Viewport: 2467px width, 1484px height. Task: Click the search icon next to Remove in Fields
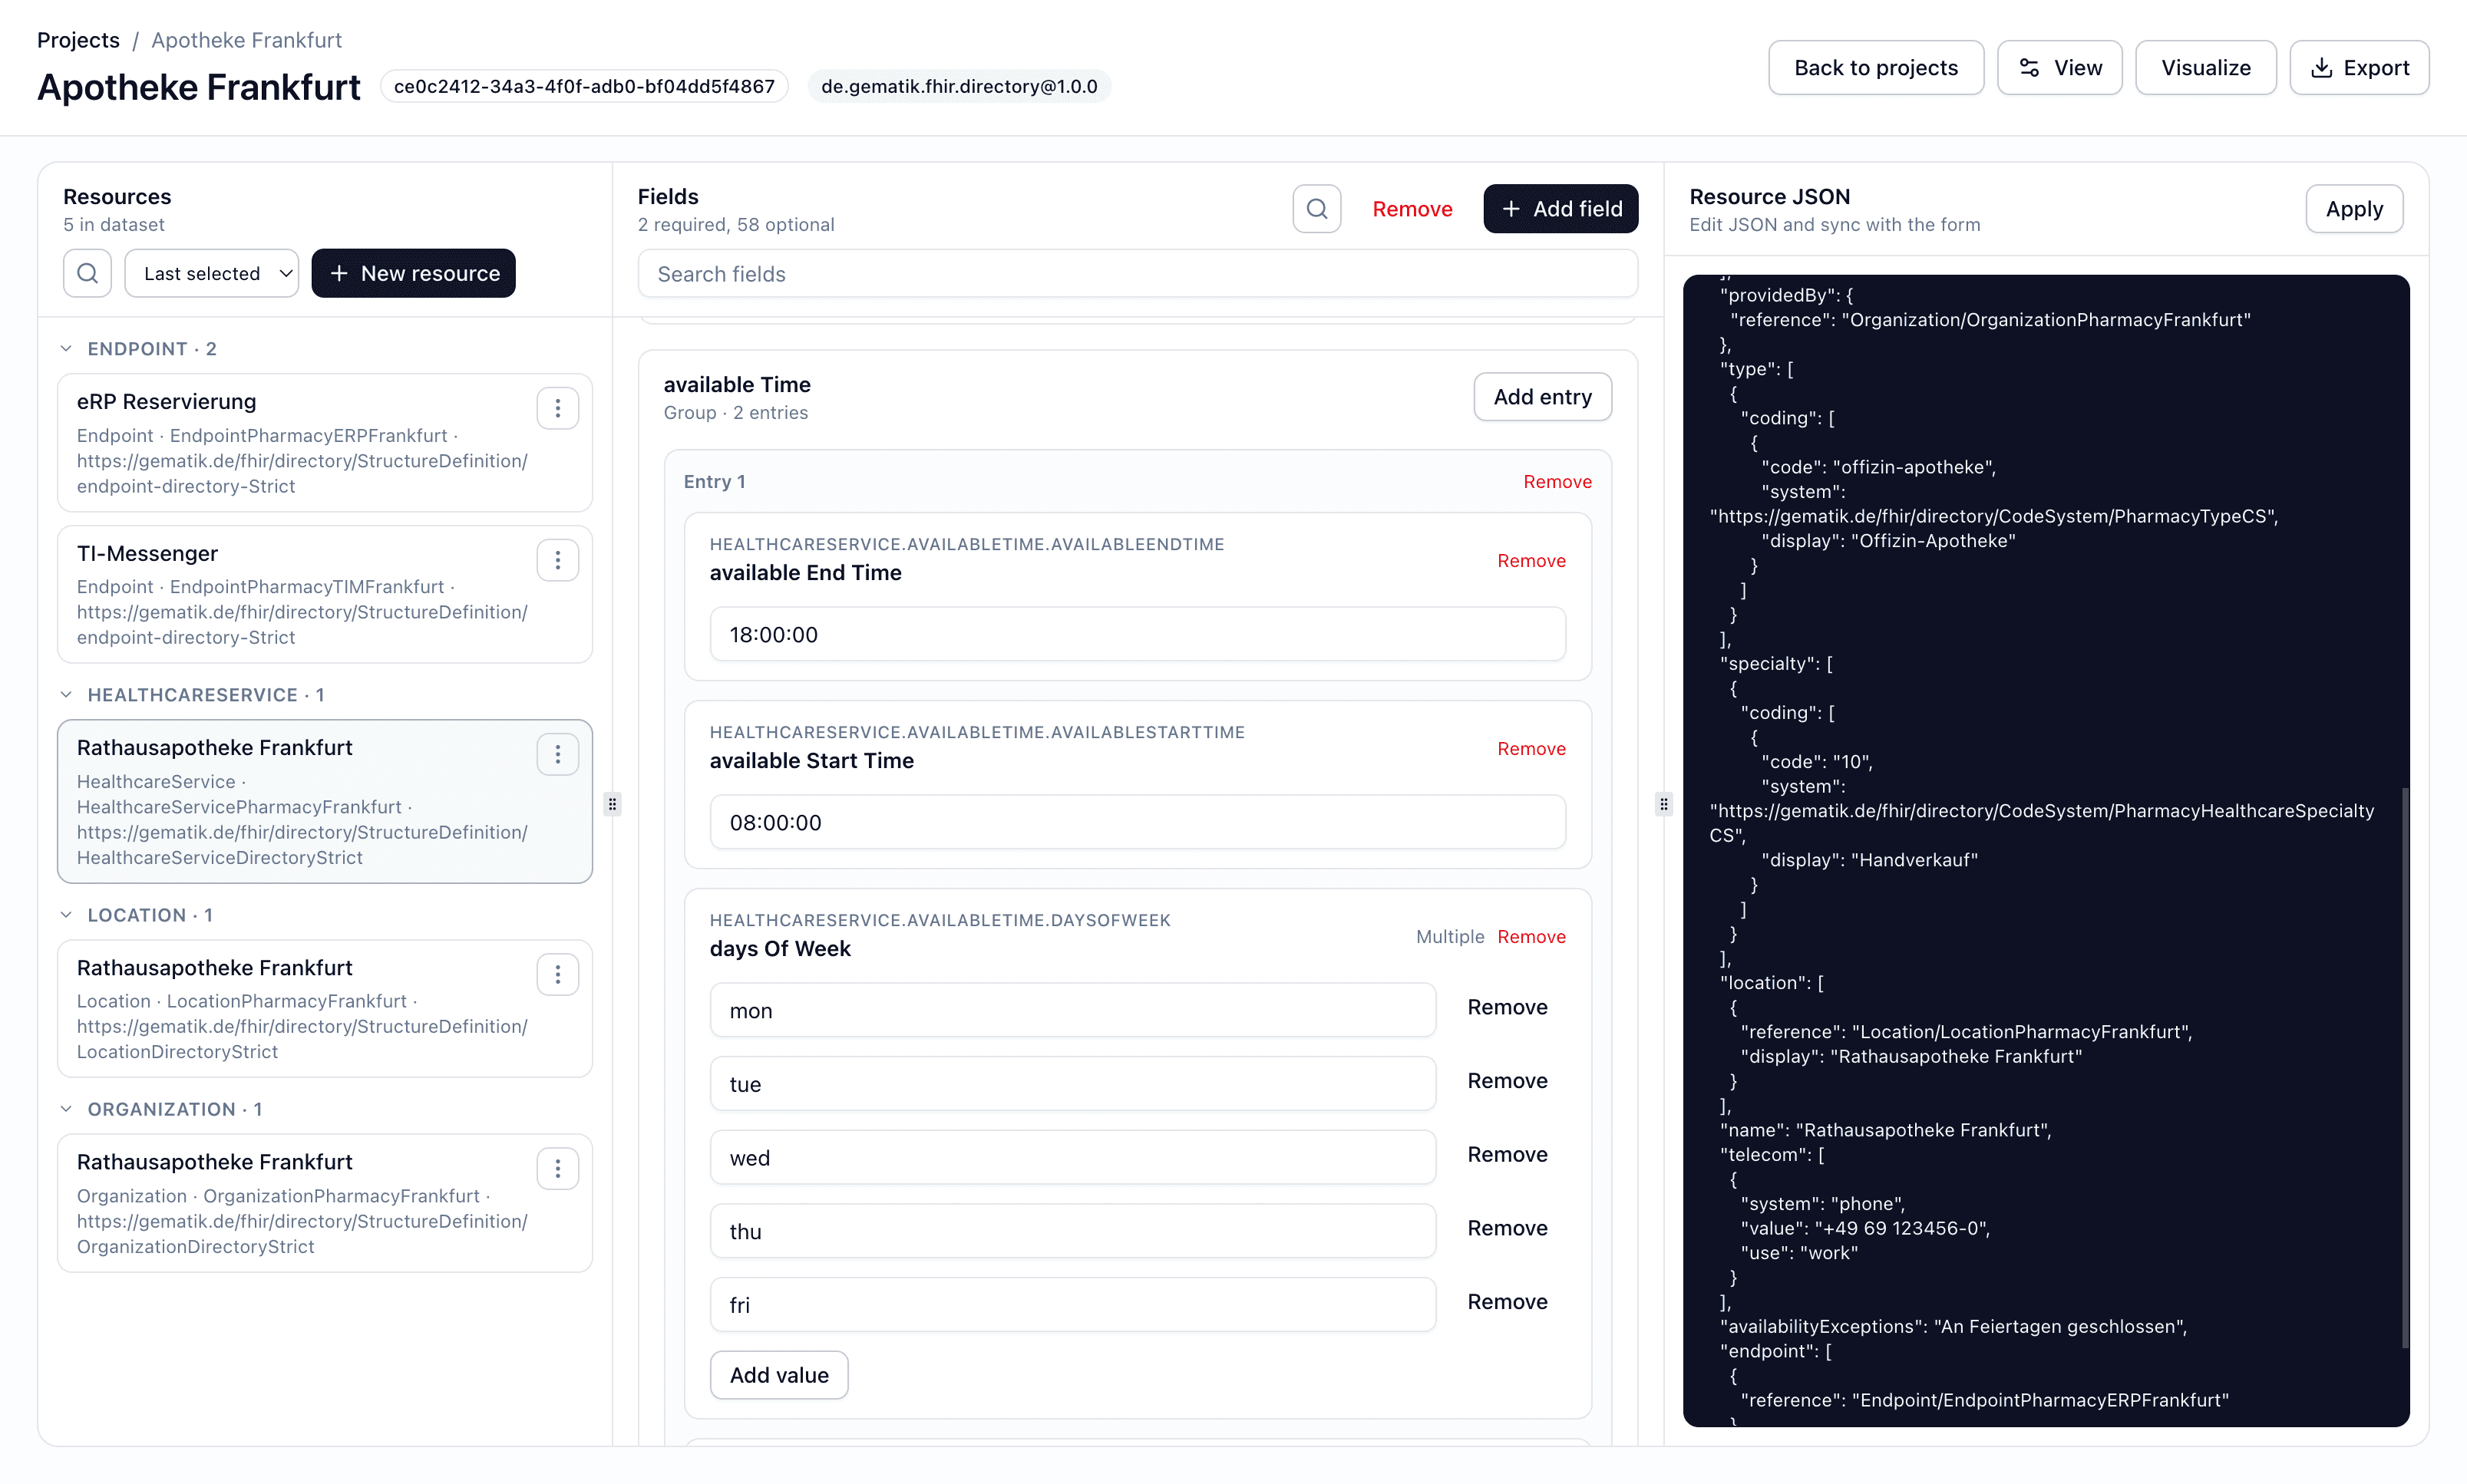(1316, 208)
